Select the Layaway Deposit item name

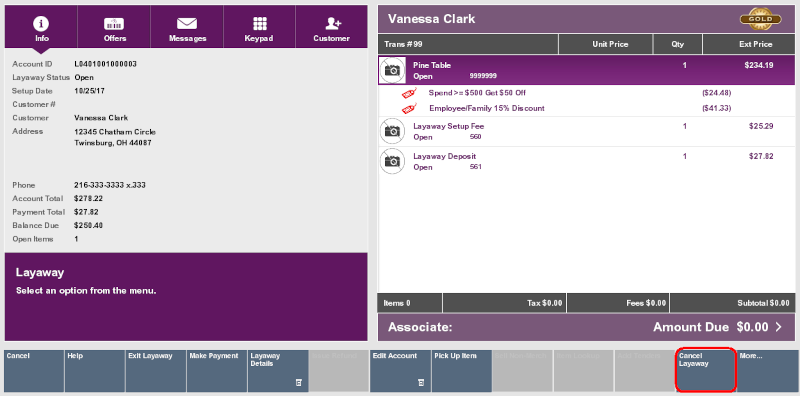(x=444, y=156)
